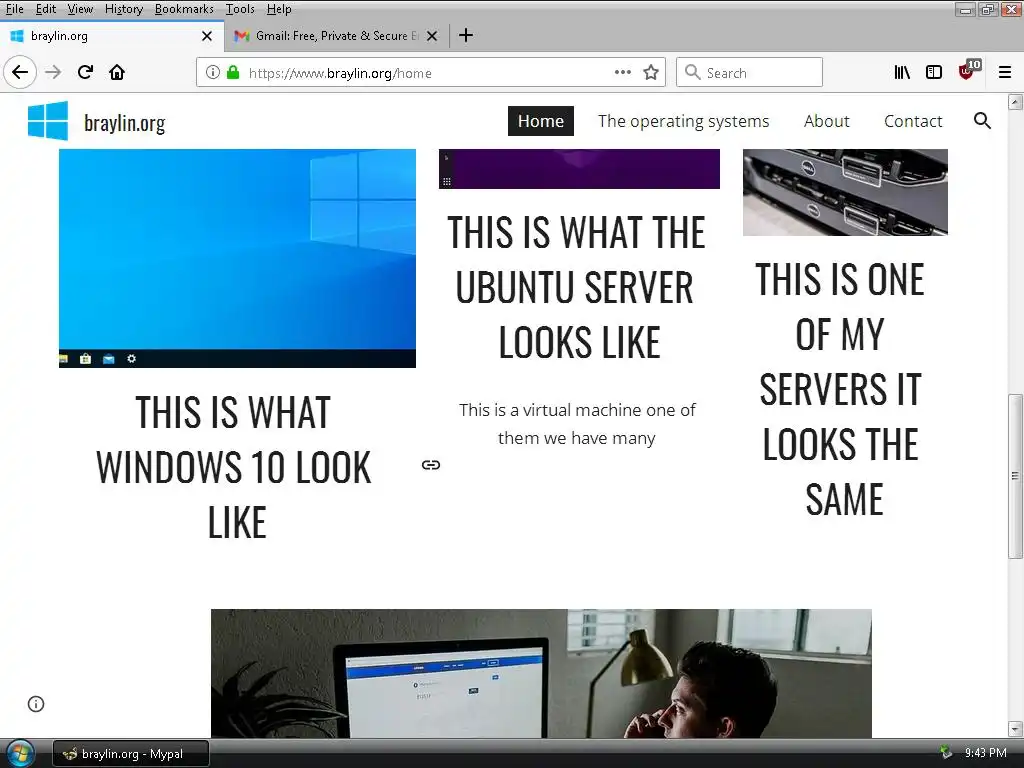
Task: Open the Library bookmarks icon
Action: 902,72
